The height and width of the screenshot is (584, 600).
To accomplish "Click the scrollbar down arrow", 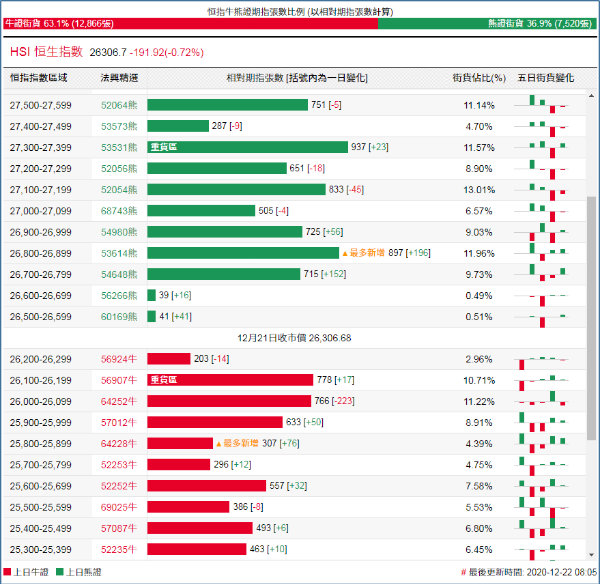I will 591,555.
